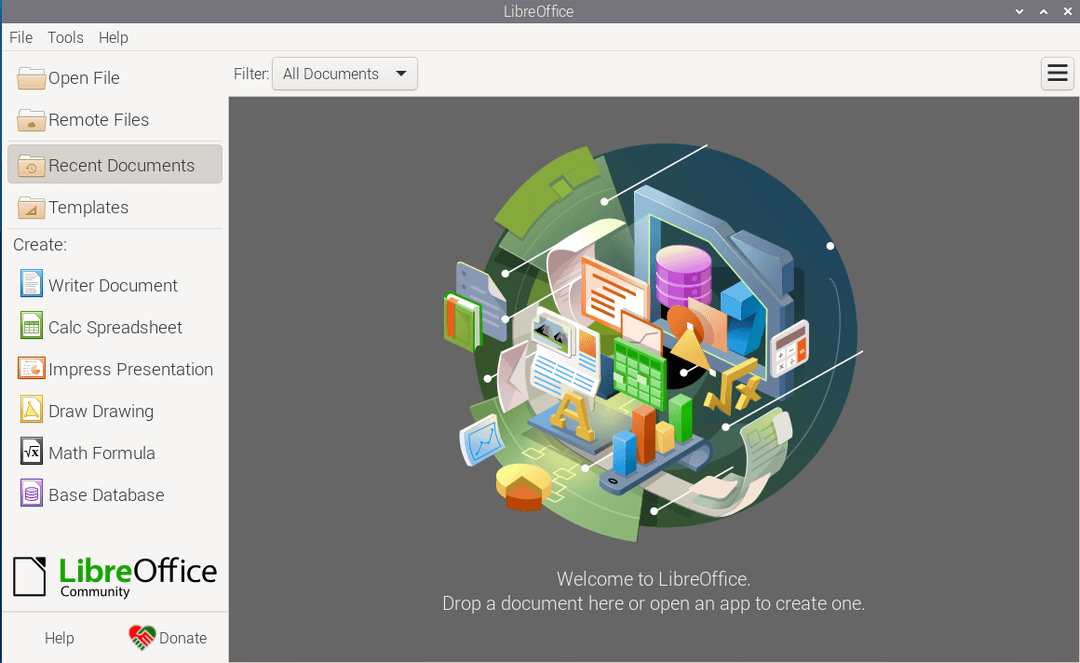Collapse the window menu chevron in the titlebar
Screen dimensions: 1080x663
tap(1019, 11)
